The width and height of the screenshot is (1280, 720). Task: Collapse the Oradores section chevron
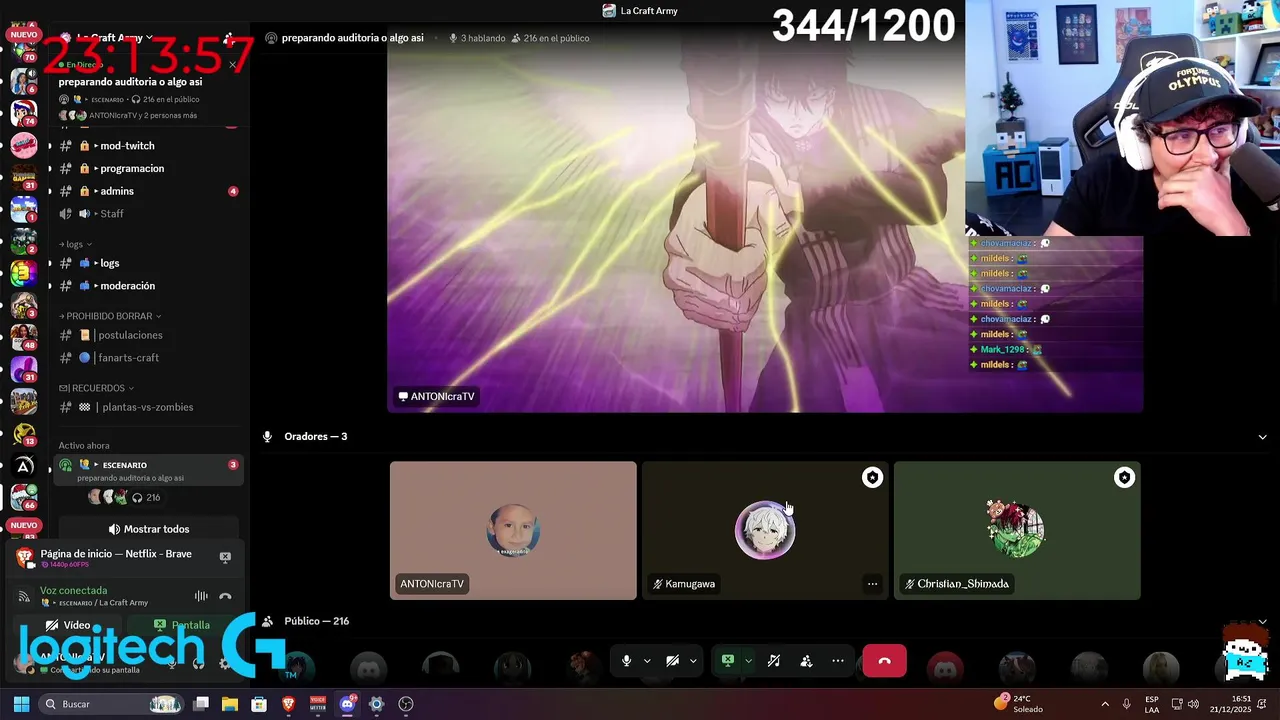[1262, 437]
